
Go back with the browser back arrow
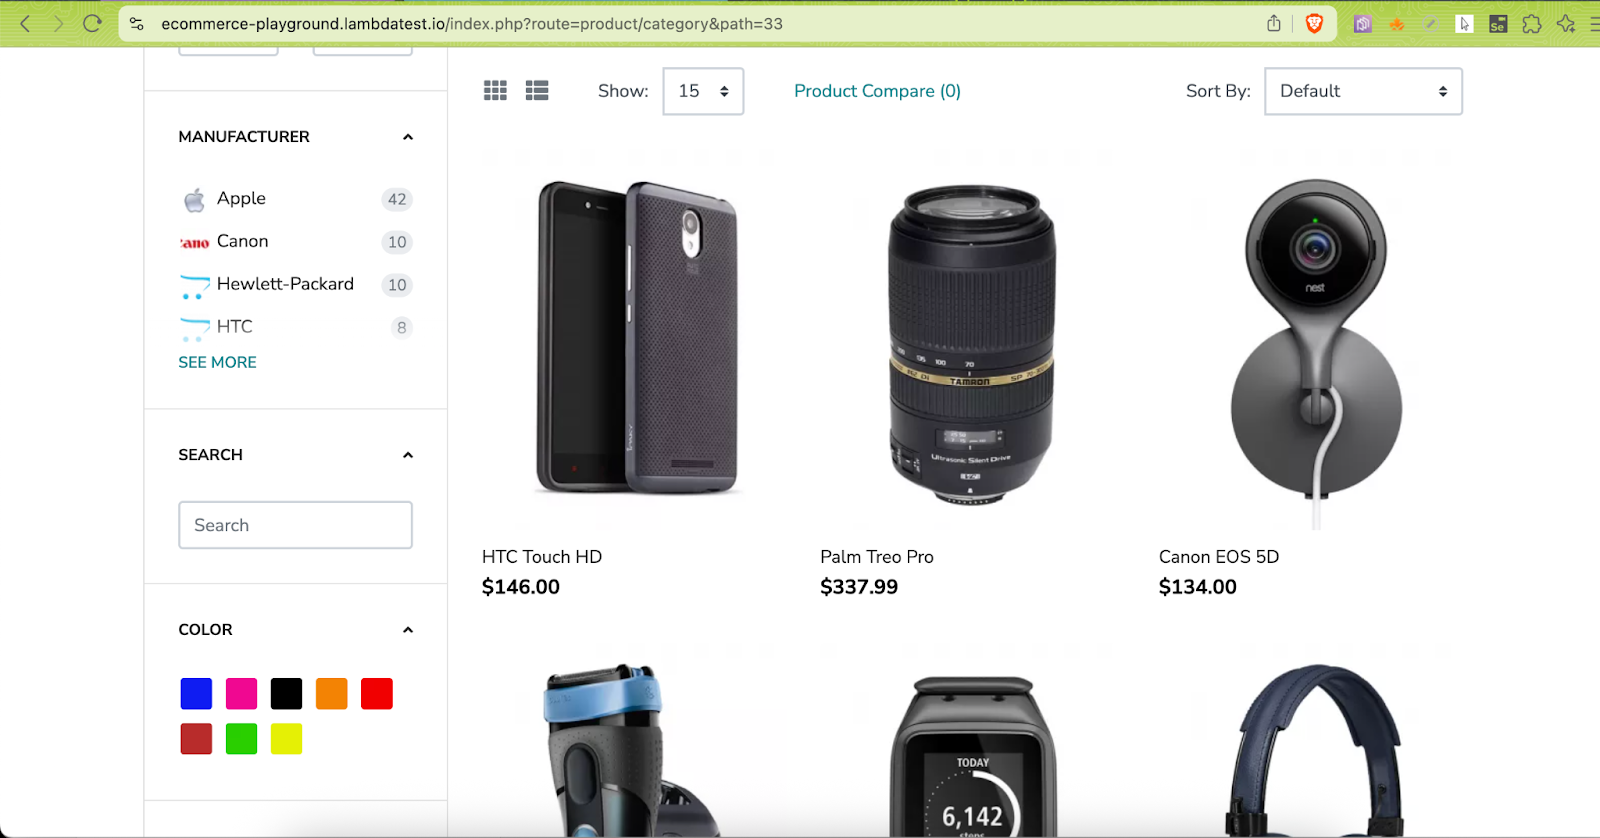coord(26,23)
